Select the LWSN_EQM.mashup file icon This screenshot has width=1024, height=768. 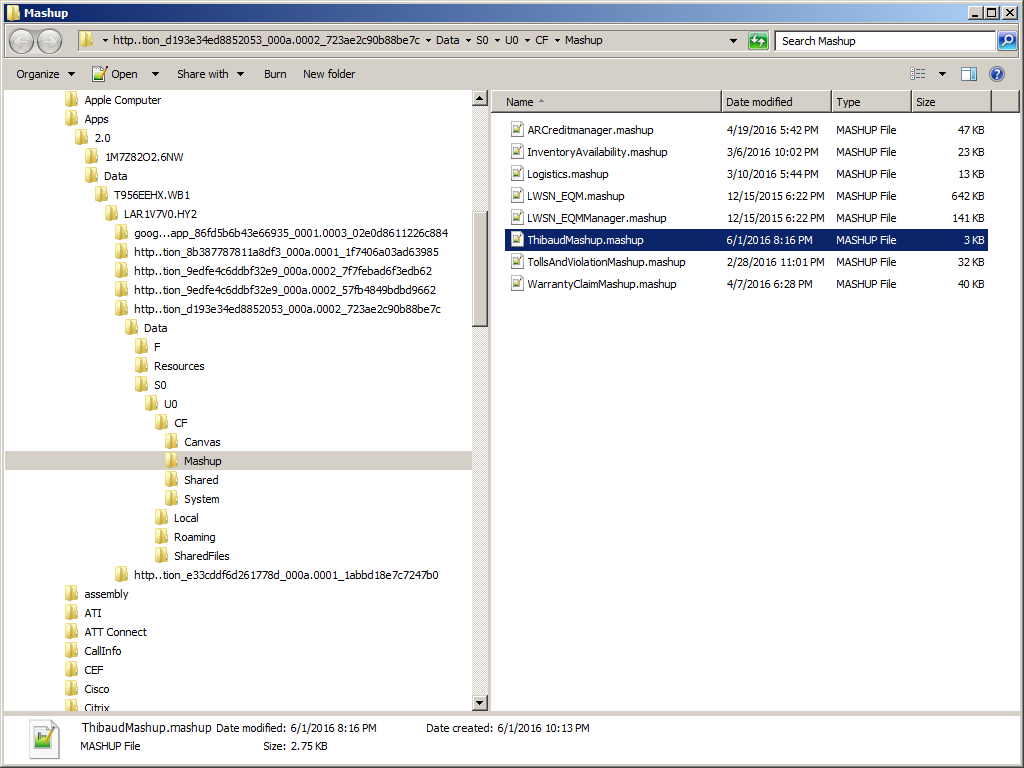[x=517, y=196]
